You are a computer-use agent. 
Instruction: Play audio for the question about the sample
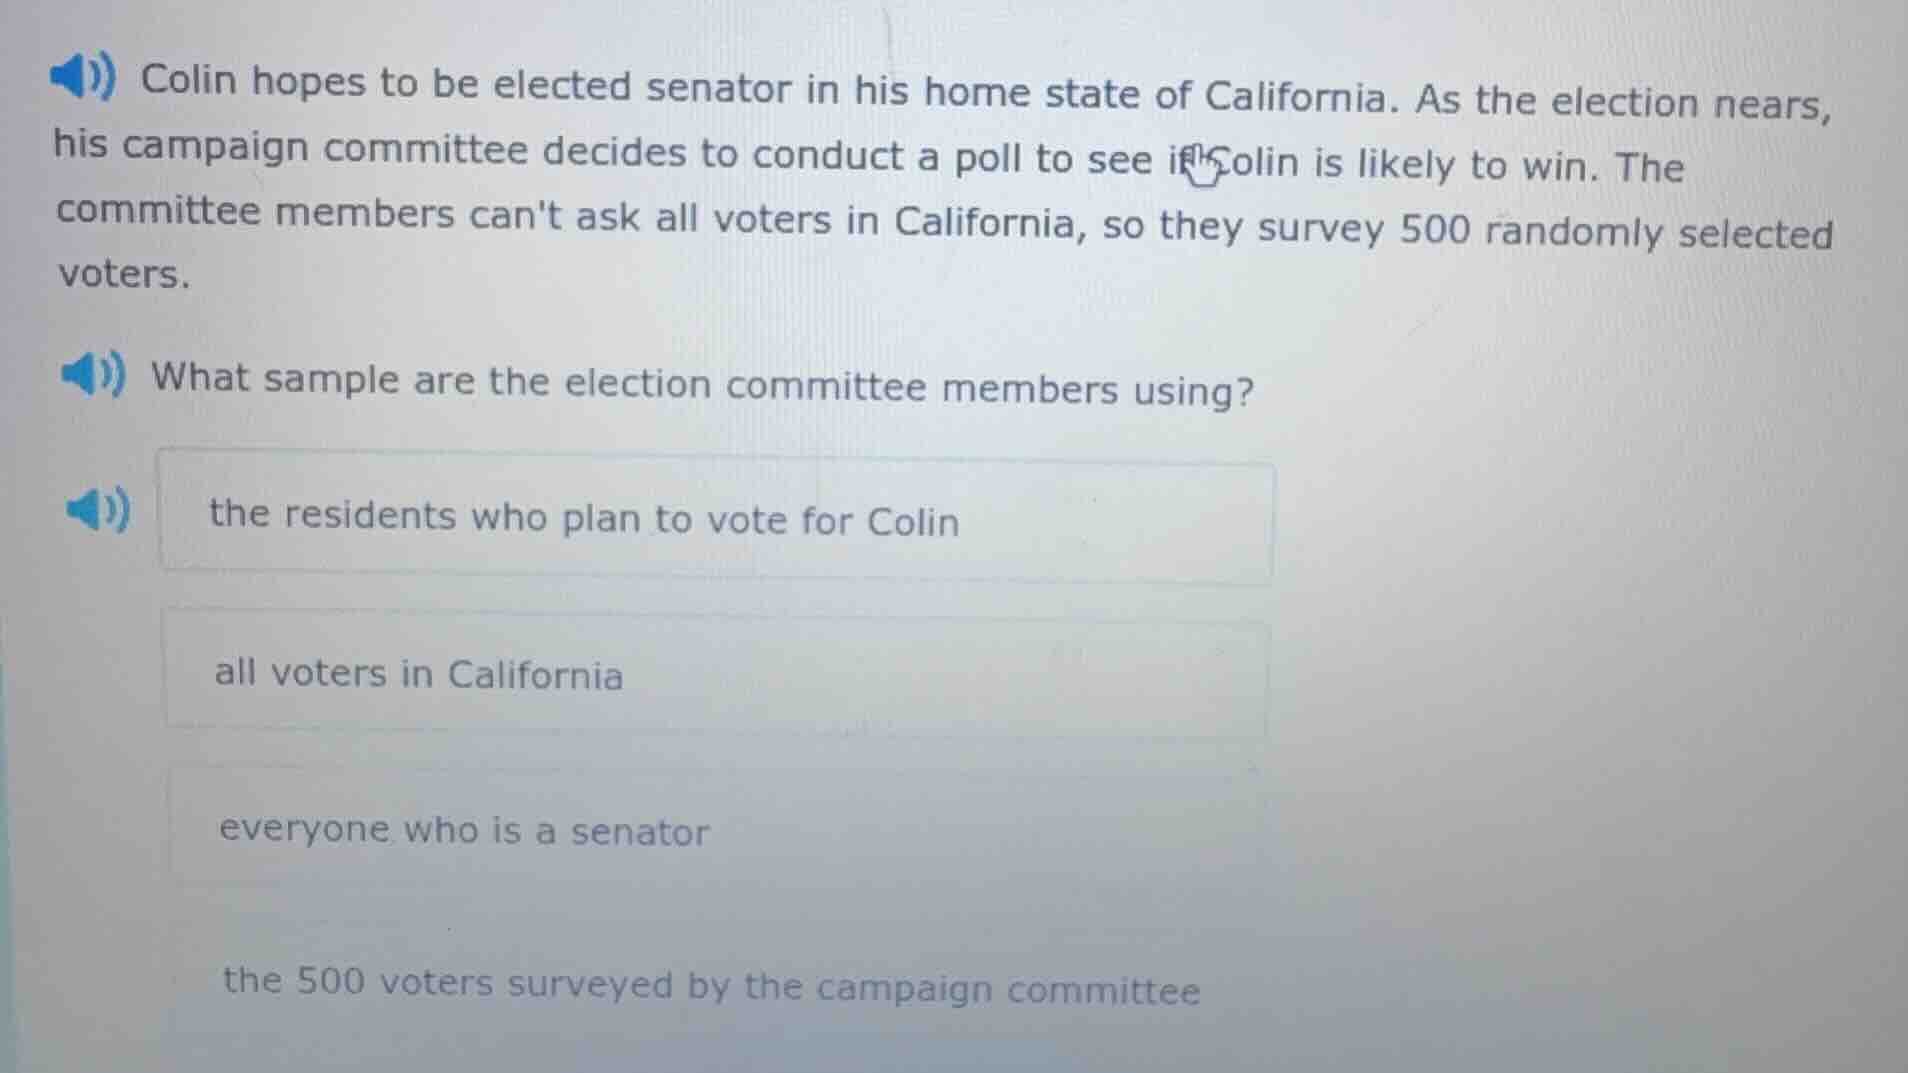point(92,375)
